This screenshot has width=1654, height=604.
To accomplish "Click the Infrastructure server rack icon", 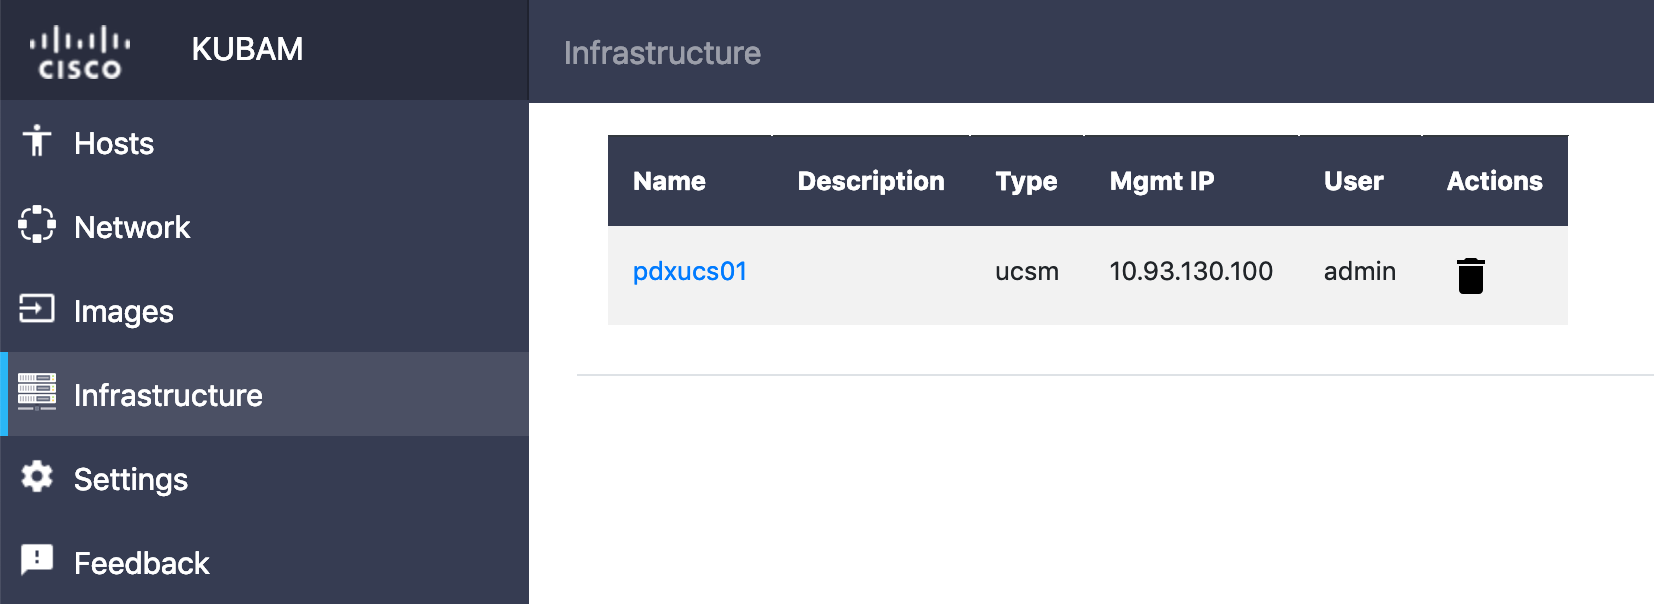I will [x=37, y=393].
